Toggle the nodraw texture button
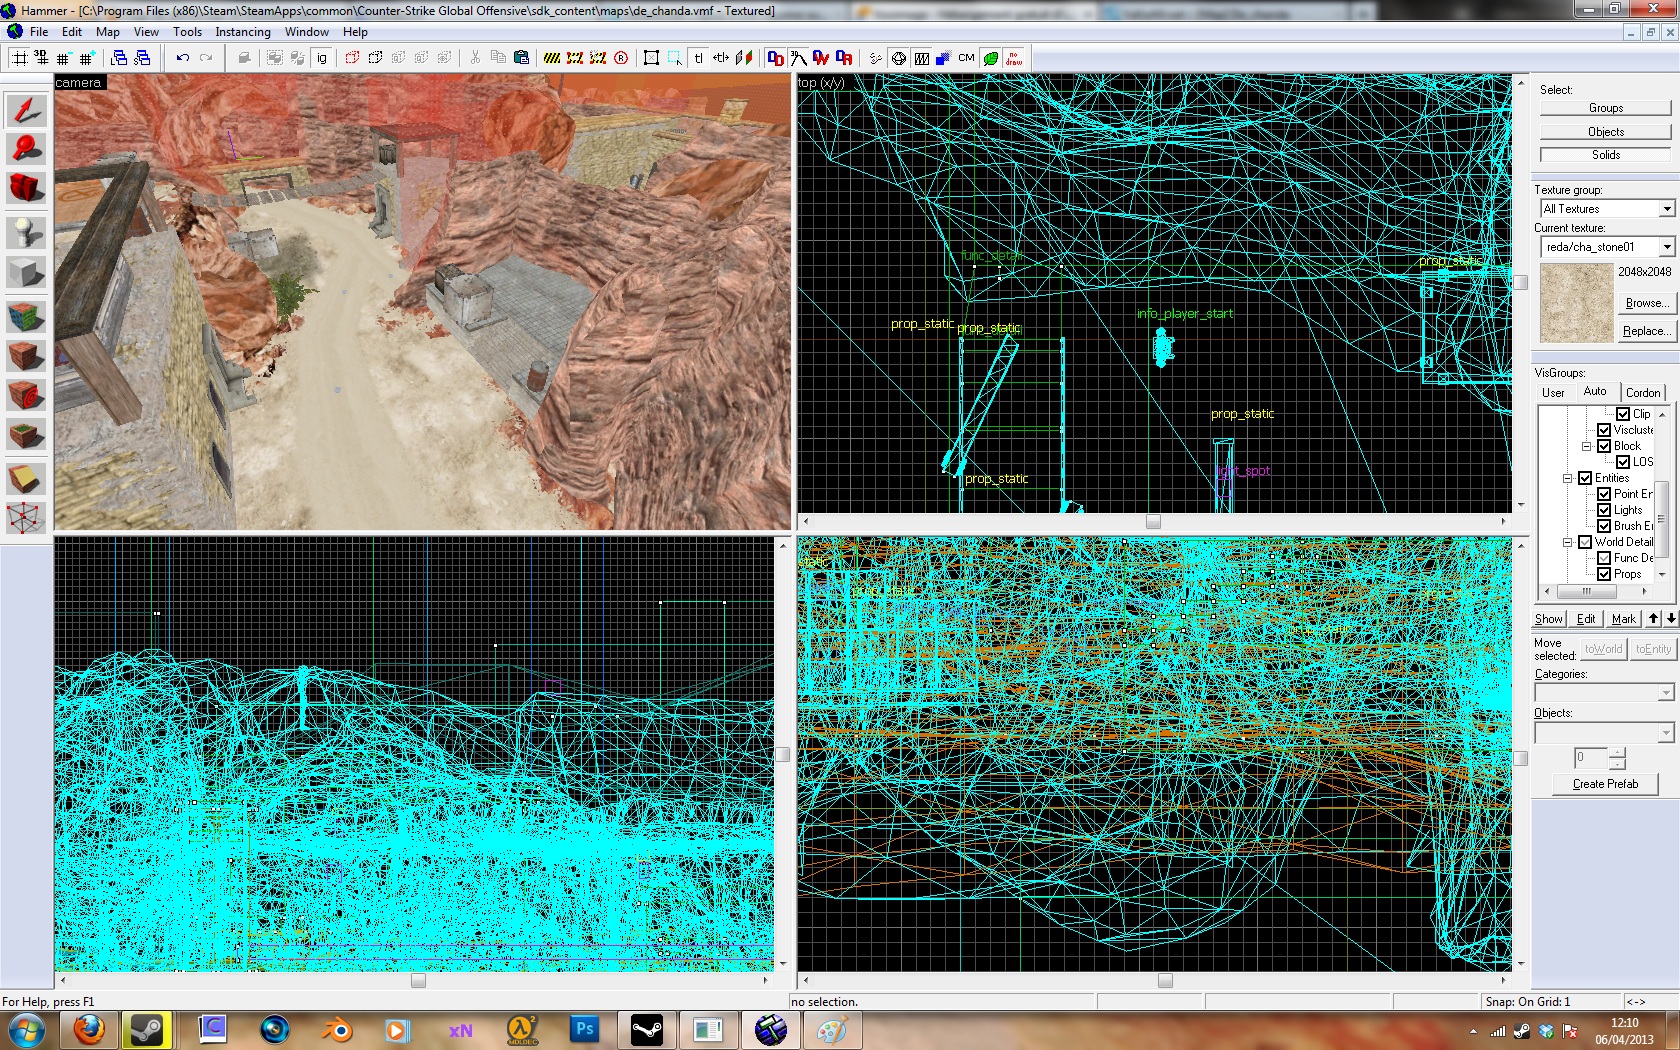 [x=1014, y=58]
